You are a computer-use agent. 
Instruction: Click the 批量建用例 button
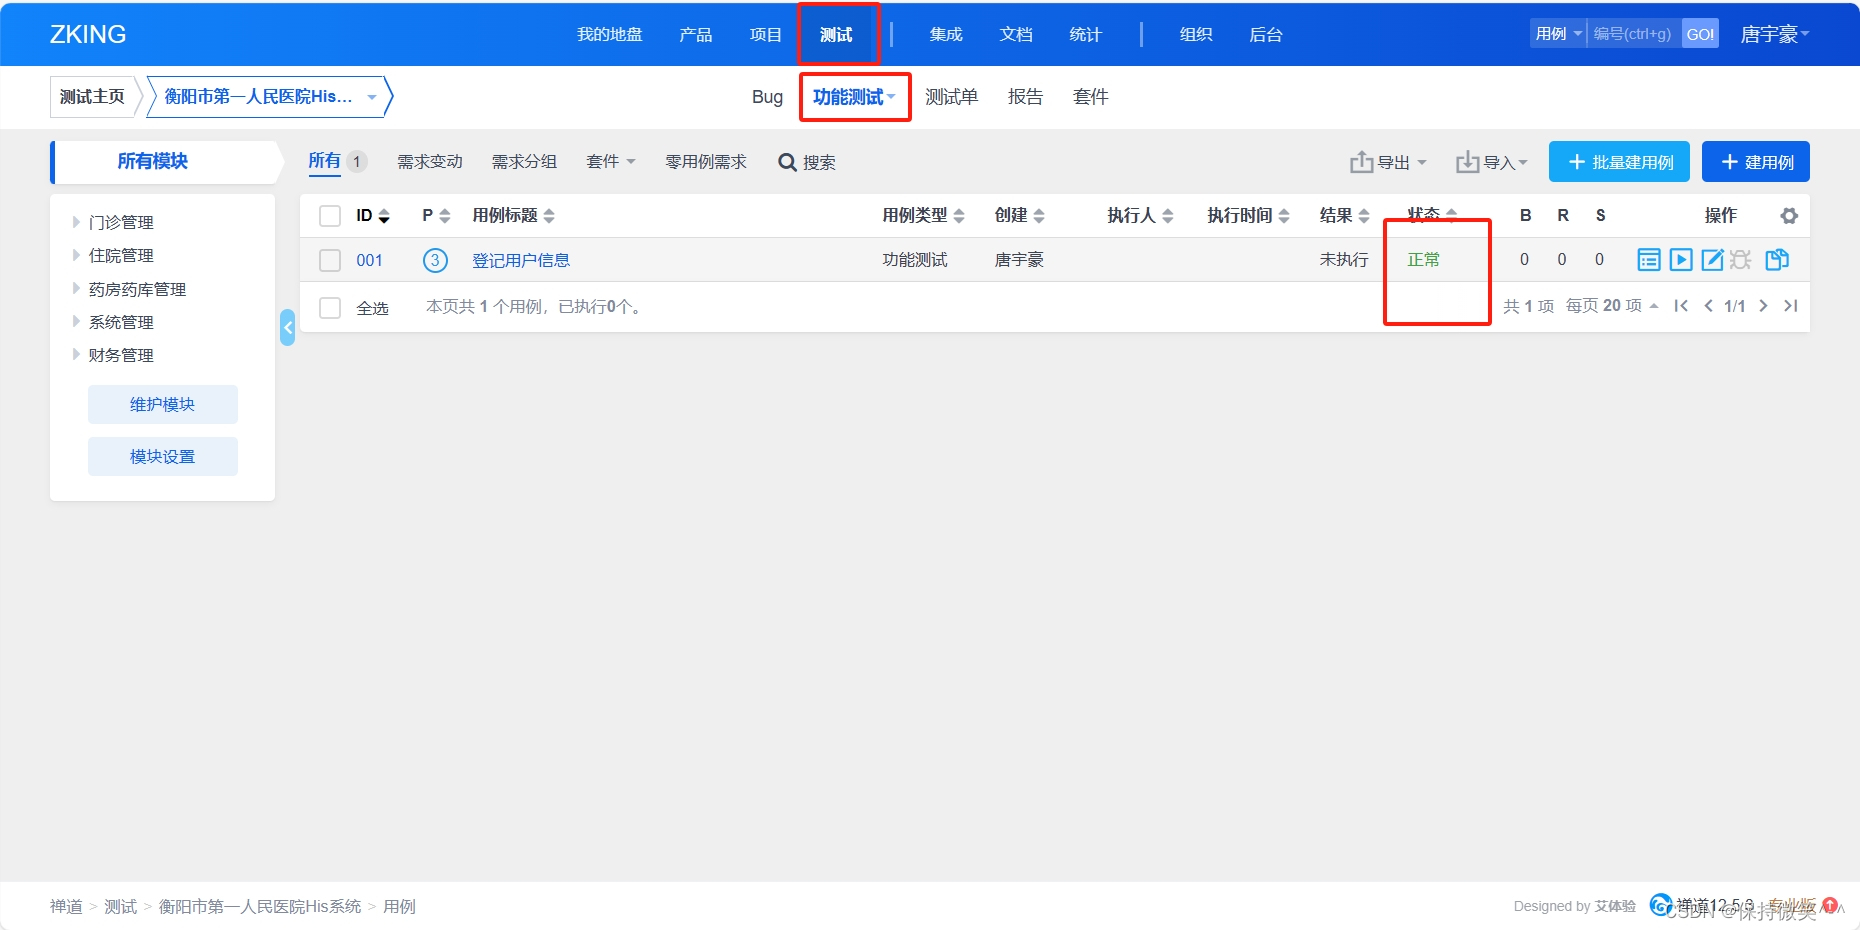pyautogui.click(x=1620, y=162)
